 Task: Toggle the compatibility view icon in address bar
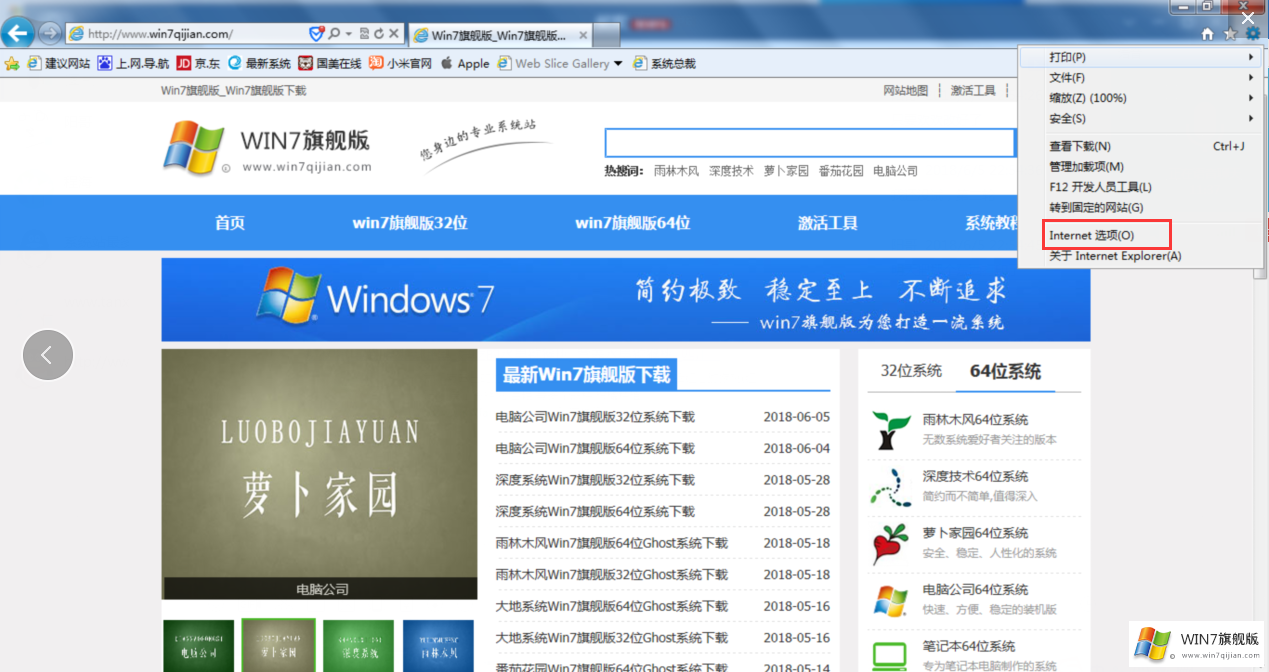coord(364,33)
